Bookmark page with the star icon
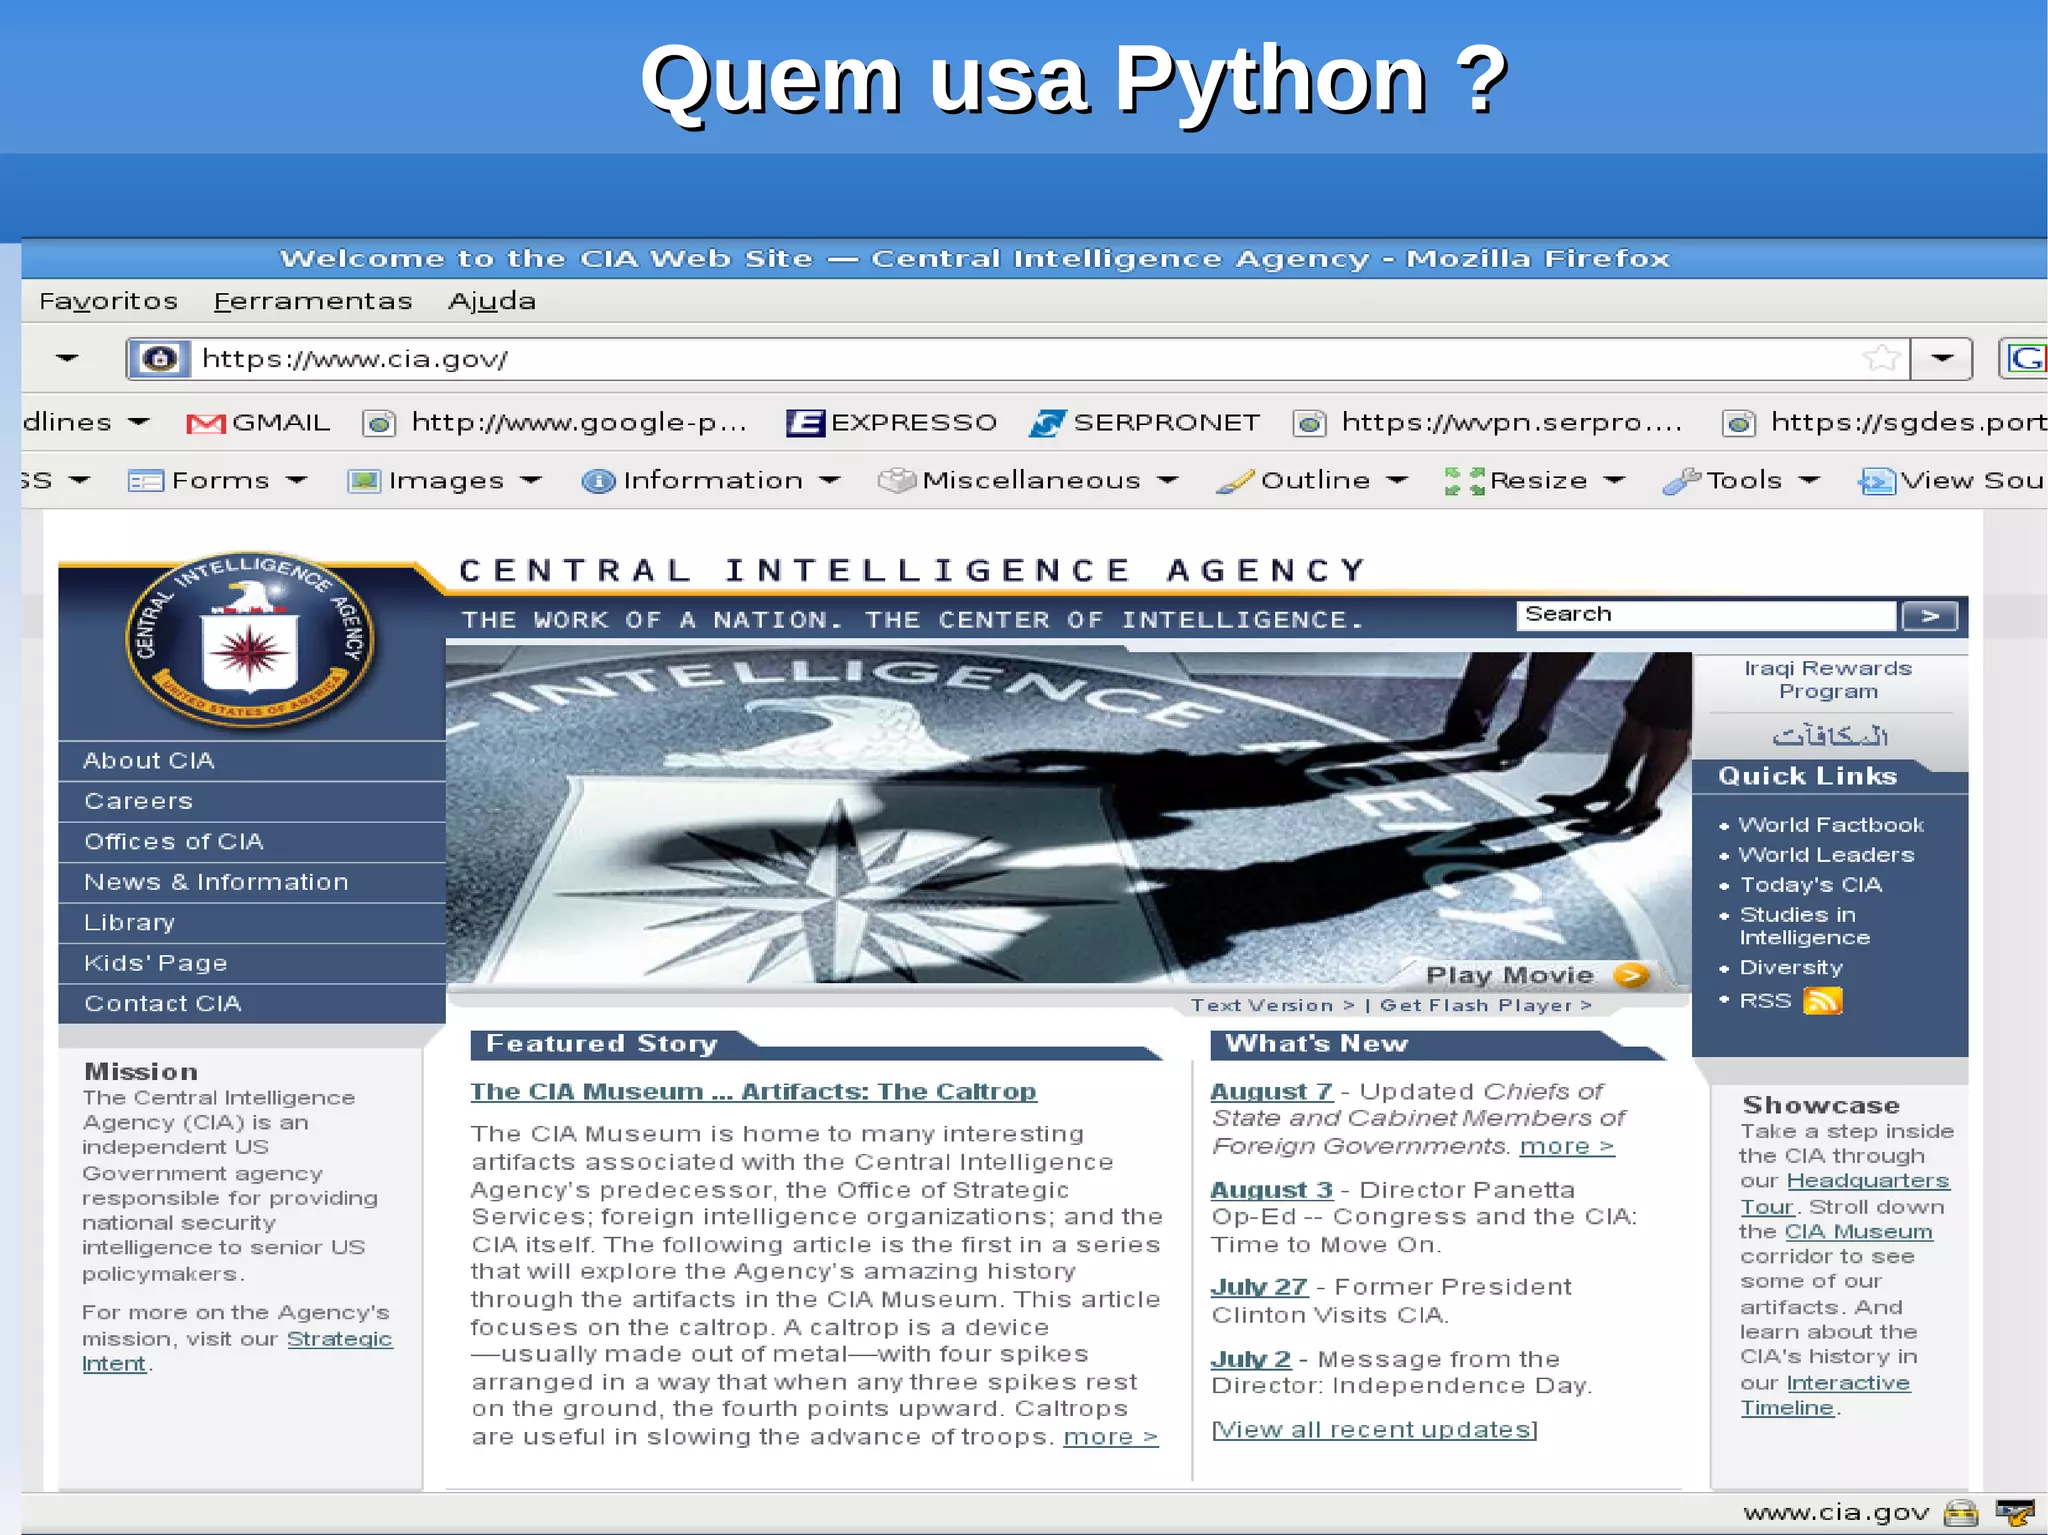Screen dimensions: 2048x1535 click(1881, 359)
